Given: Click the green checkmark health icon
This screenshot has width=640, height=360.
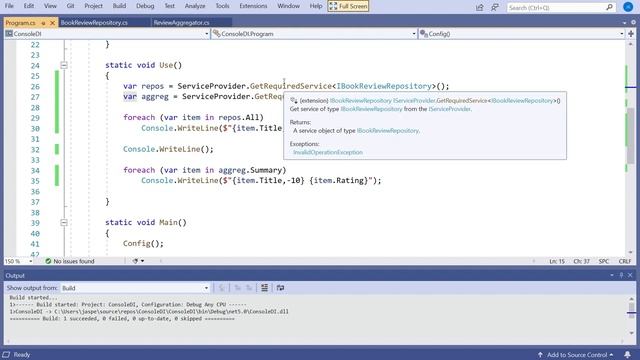Looking at the screenshot, I should 48,261.
